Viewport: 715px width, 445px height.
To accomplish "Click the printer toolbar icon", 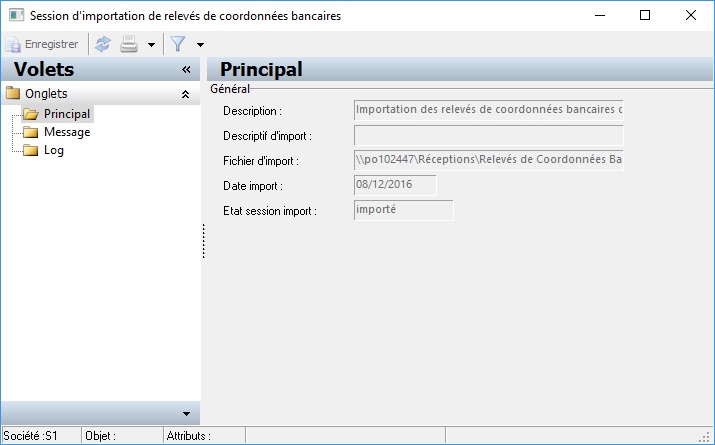I will 129,44.
